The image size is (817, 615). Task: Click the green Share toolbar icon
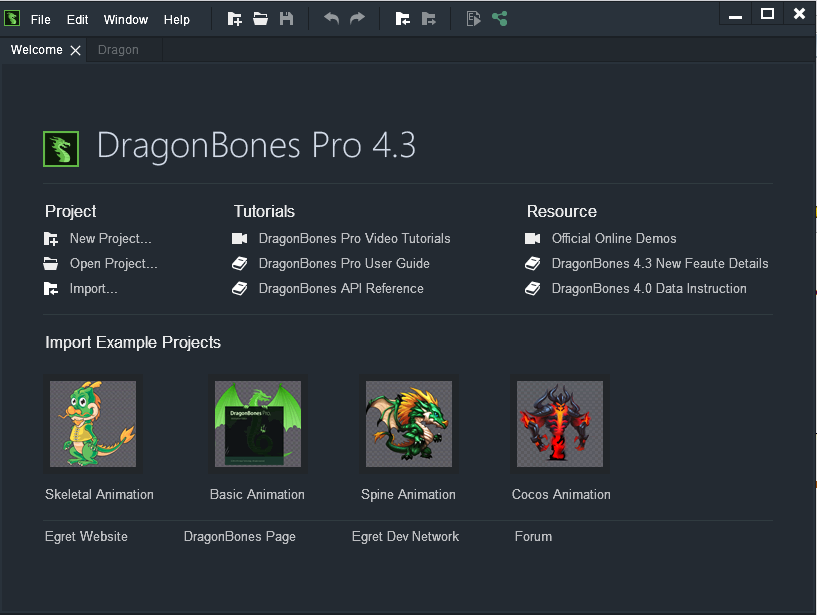click(500, 19)
